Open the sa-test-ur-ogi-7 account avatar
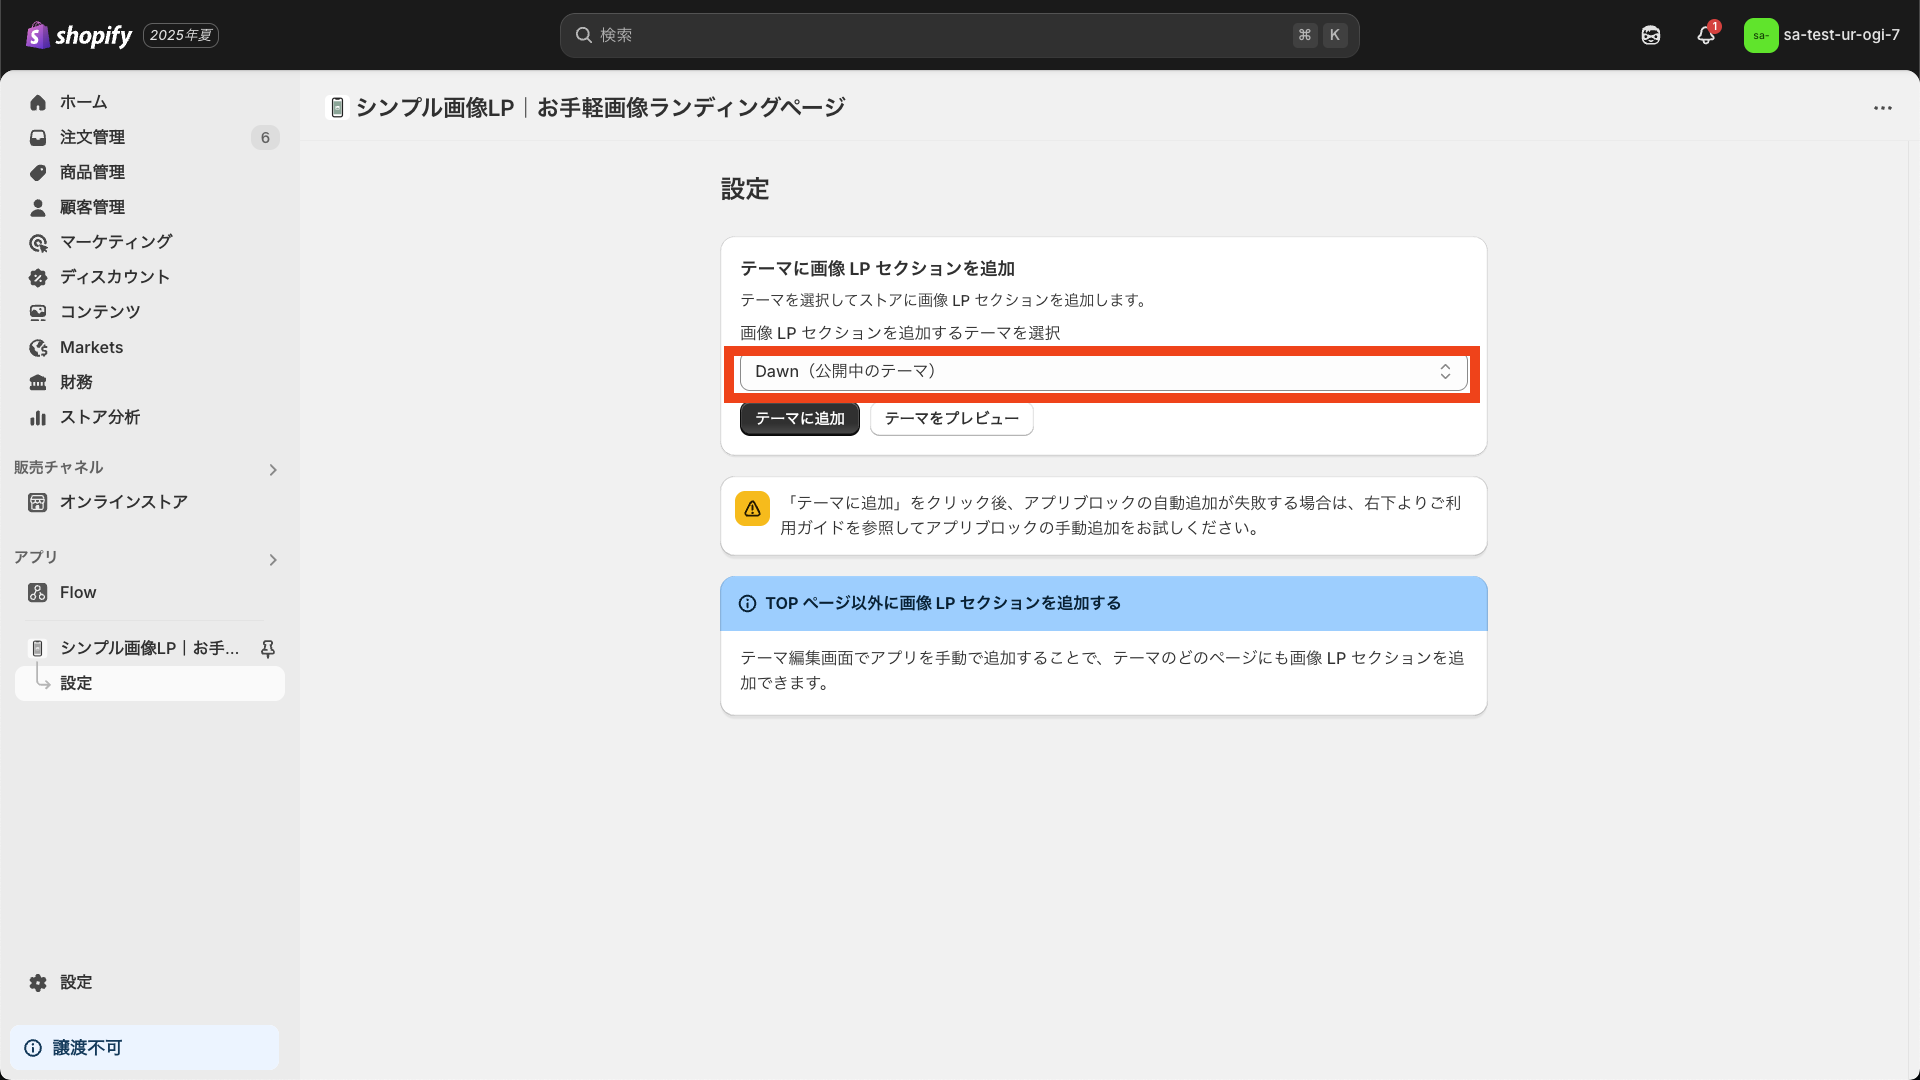This screenshot has width=1920, height=1080. pos(1762,35)
